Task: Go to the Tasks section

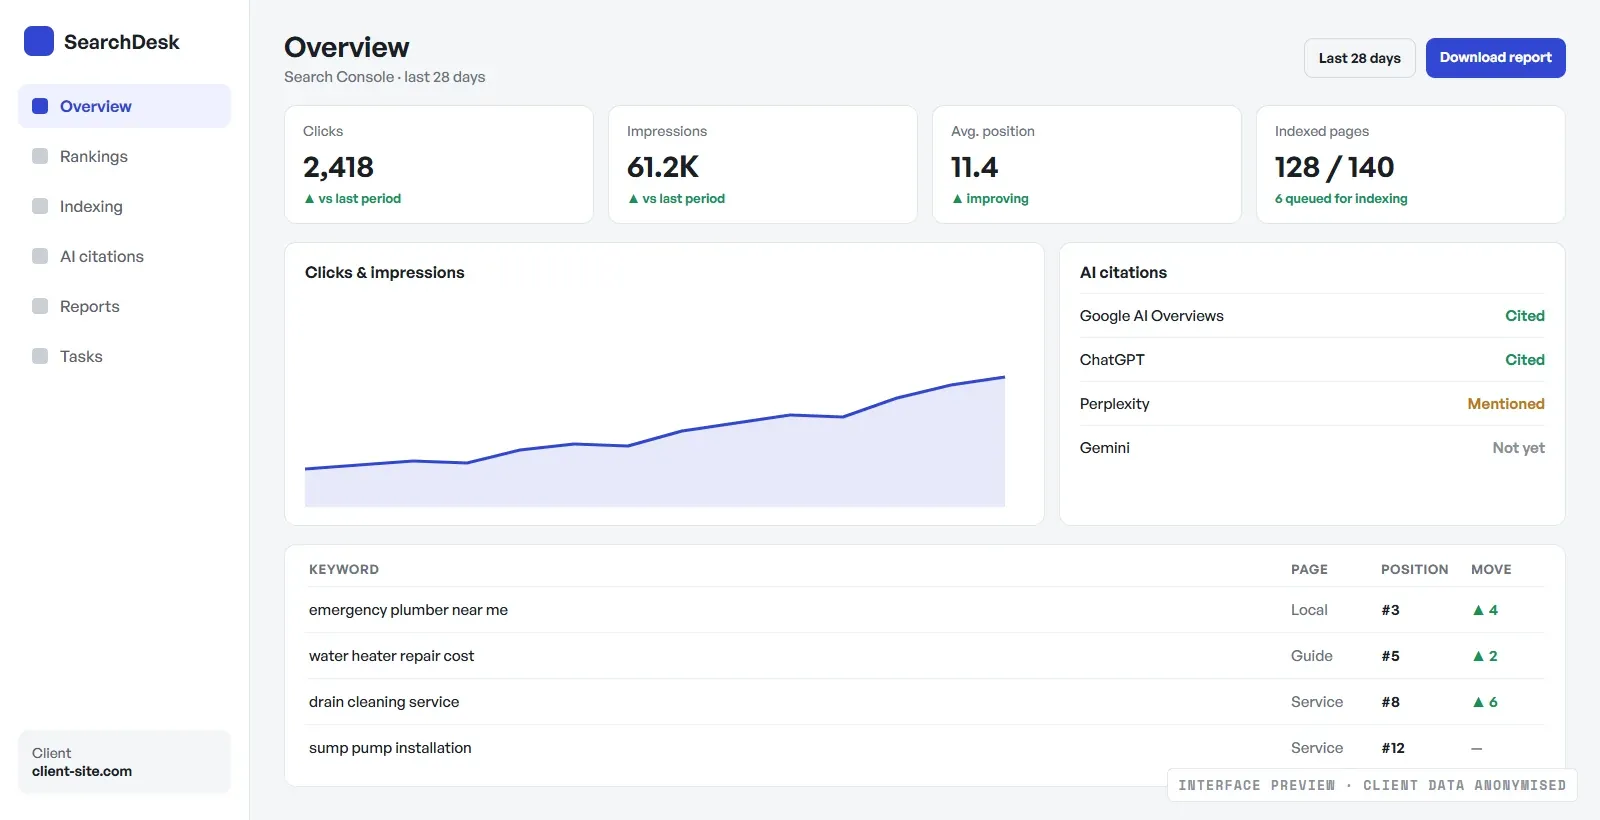Action: [124, 356]
